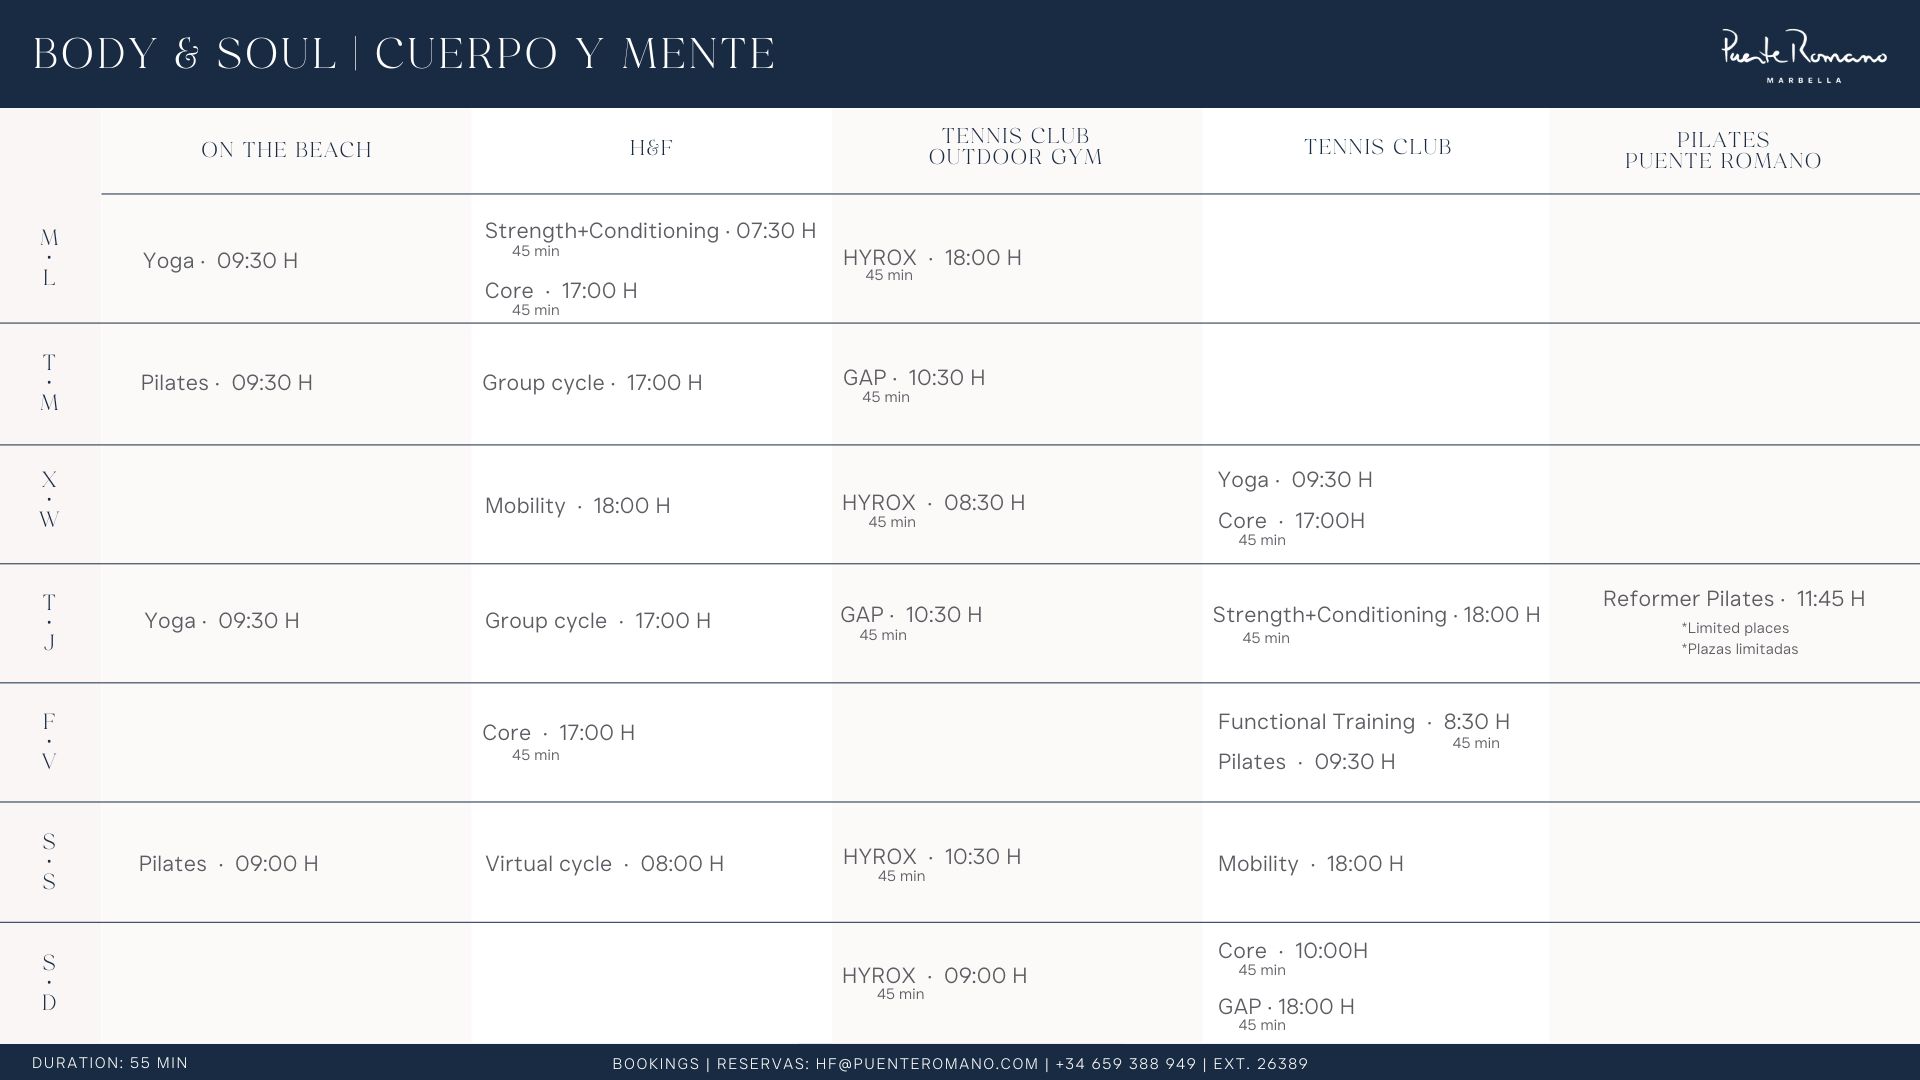
Task: Click the Monday M·L day label
Action: (49, 258)
